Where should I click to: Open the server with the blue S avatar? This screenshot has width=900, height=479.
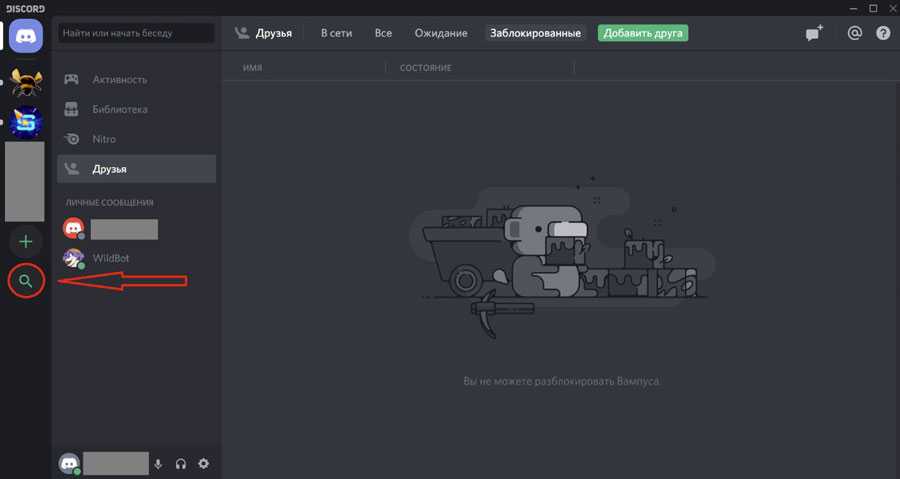(26, 123)
